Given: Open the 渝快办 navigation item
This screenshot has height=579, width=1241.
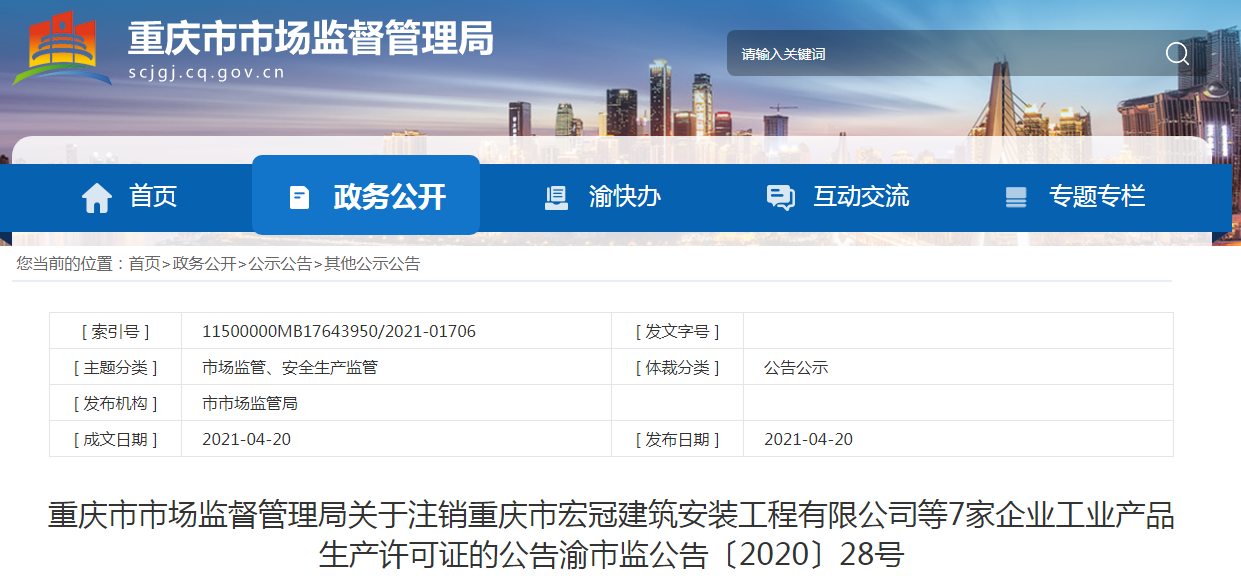Looking at the screenshot, I should [625, 196].
